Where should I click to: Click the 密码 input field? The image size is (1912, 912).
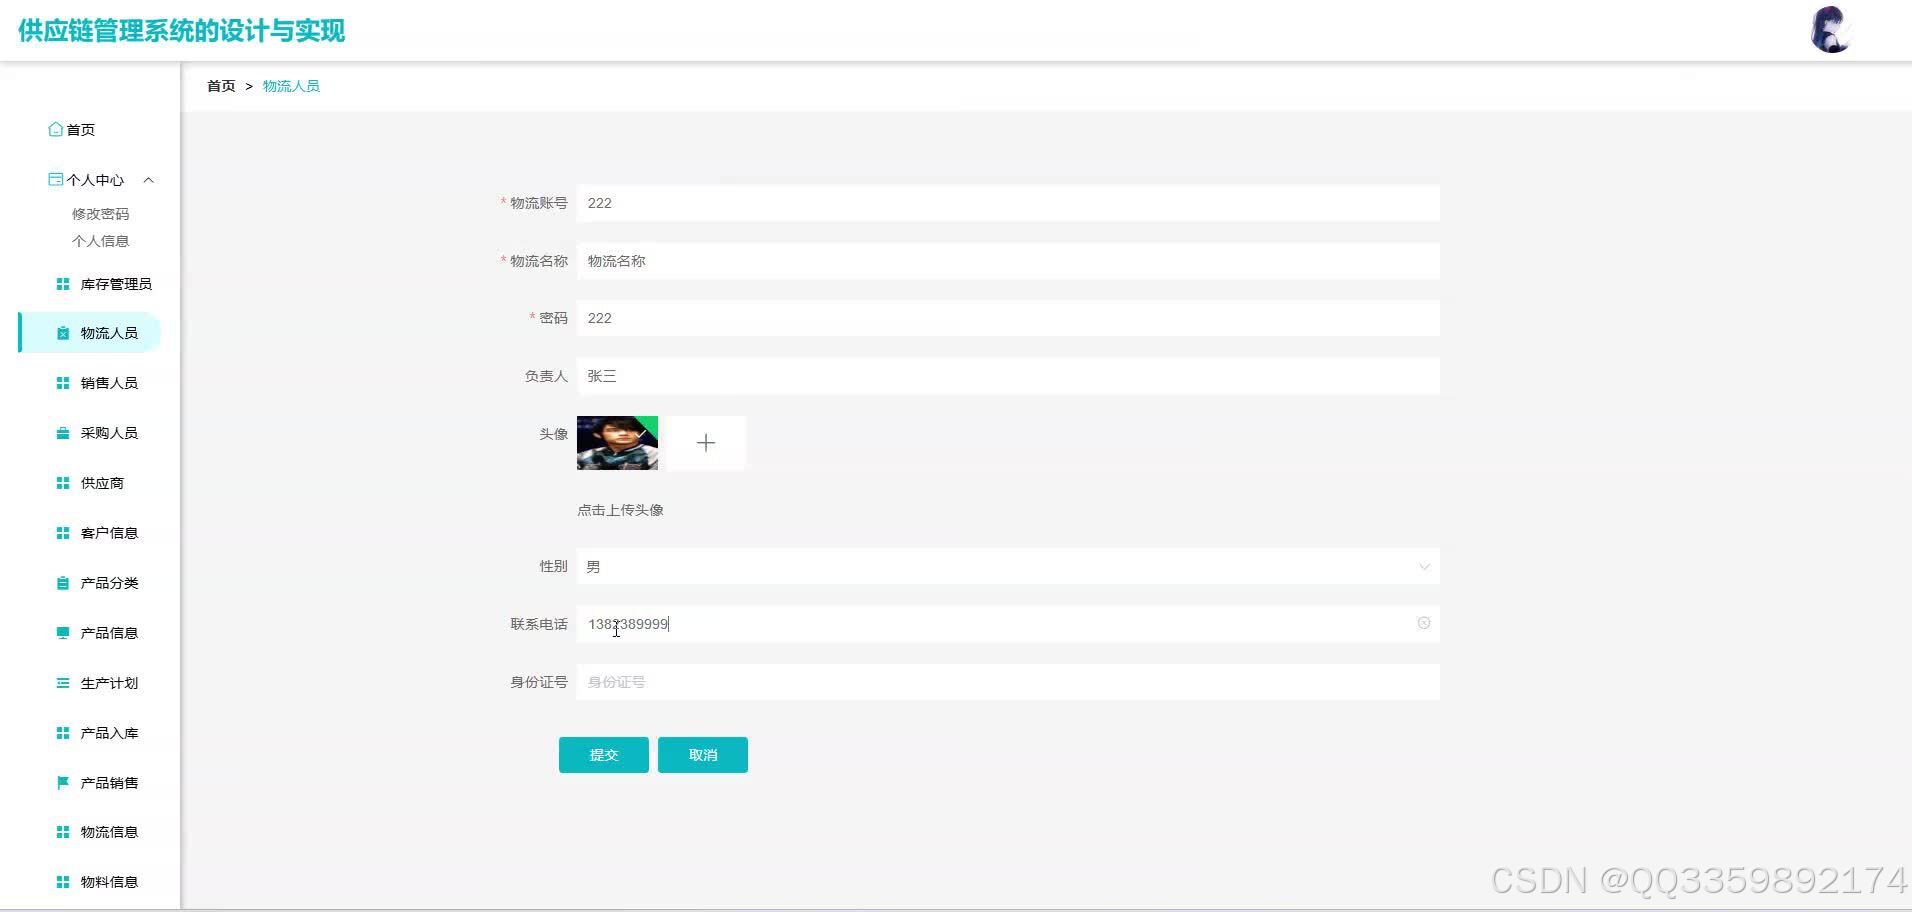pyautogui.click(x=1008, y=318)
